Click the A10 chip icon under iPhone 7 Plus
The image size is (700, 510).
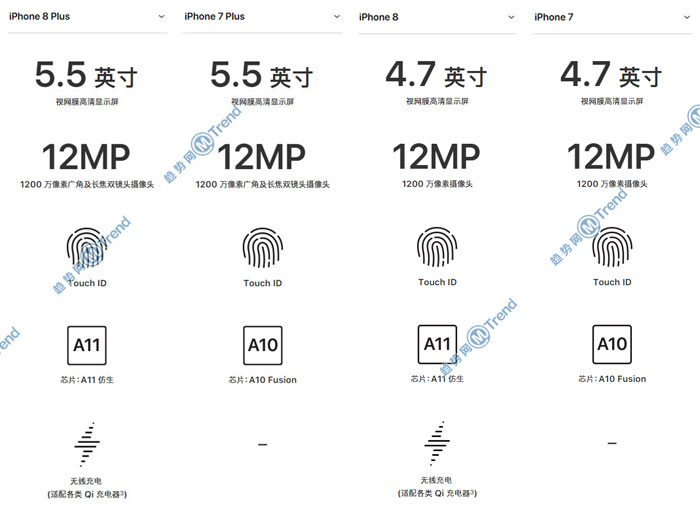click(262, 345)
